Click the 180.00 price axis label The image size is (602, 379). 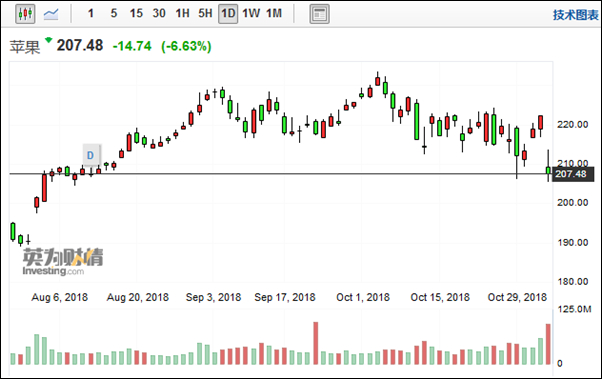(572, 281)
